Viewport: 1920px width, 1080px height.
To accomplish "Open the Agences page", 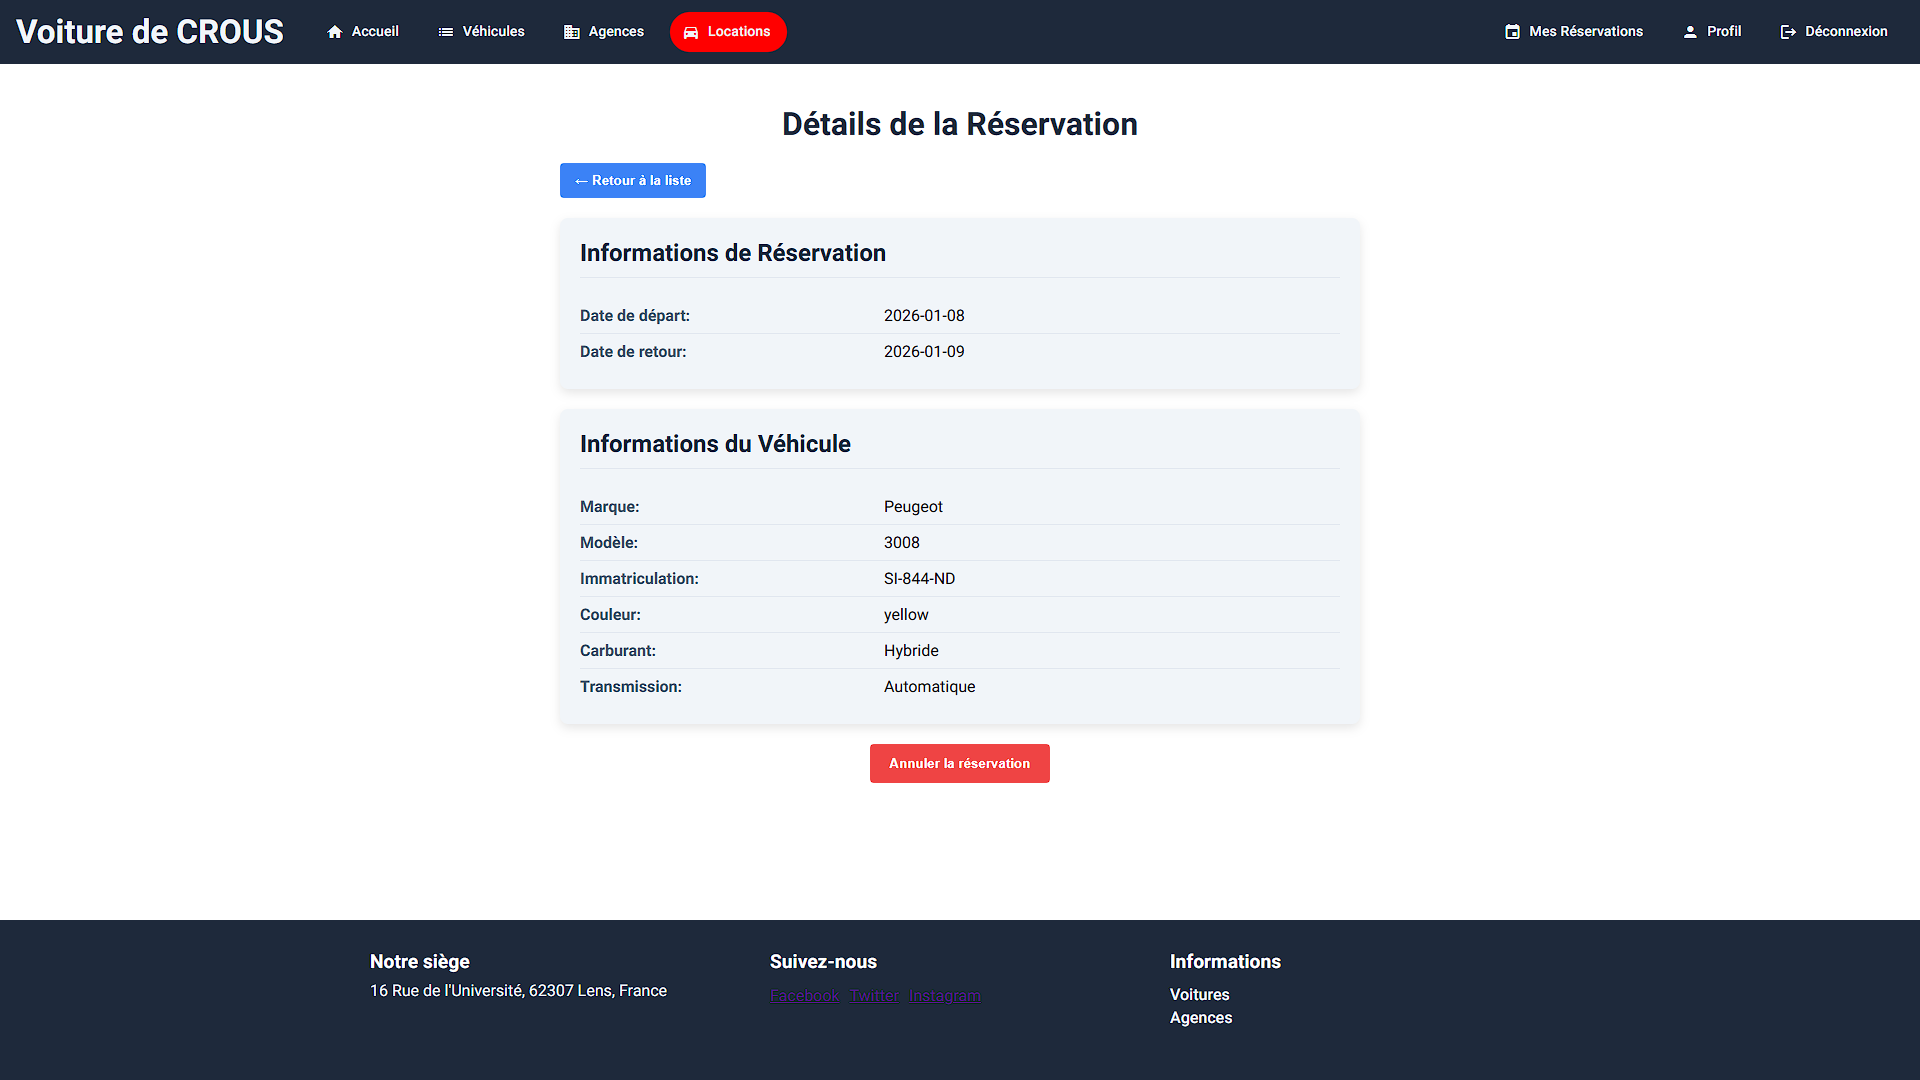I will 615,31.
